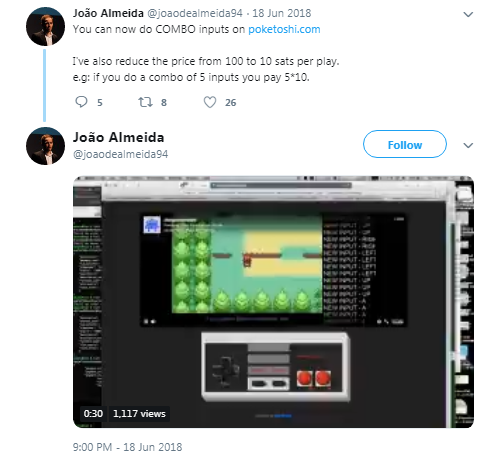Viewport: 501px width, 454px height.
Task: Click the bold João Almeida name heading
Action: coord(119,137)
